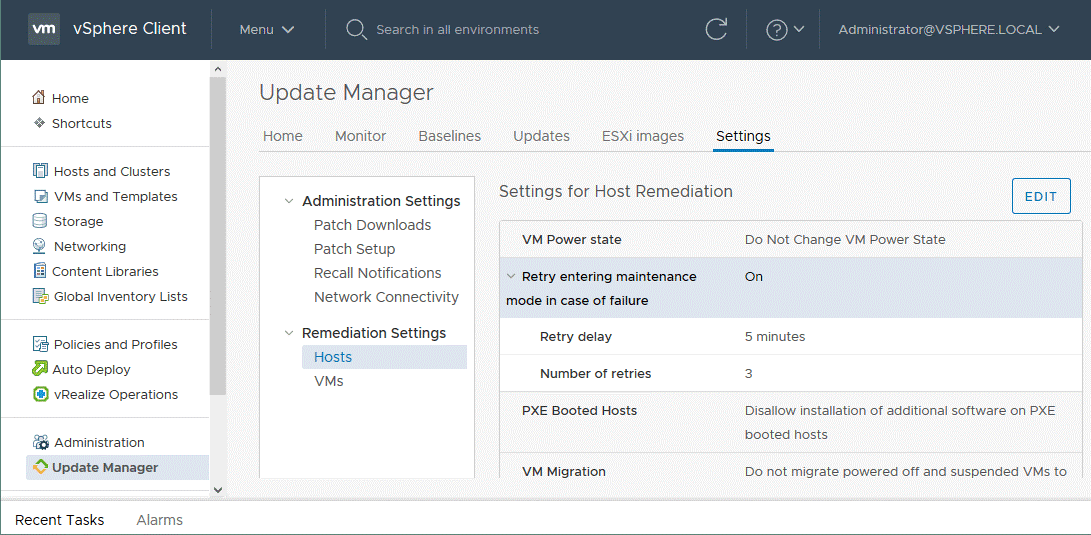Image resolution: width=1091 pixels, height=535 pixels.
Task: Open the Networking icon
Action: point(40,246)
